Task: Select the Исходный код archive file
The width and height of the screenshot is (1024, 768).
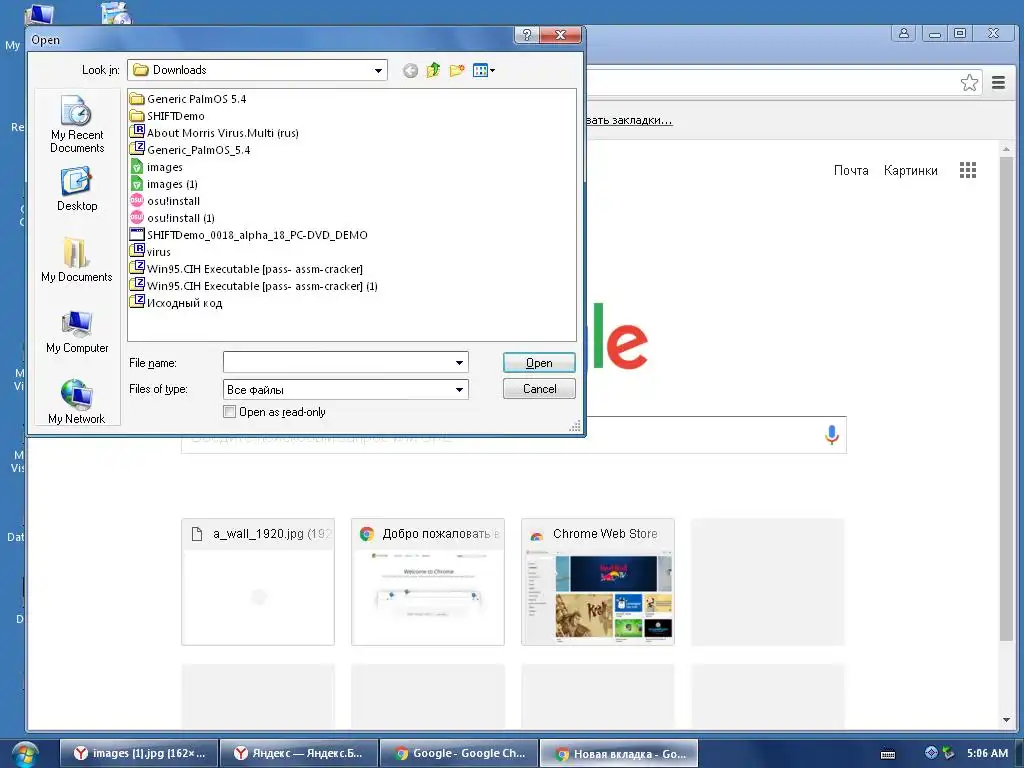Action: (x=176, y=303)
